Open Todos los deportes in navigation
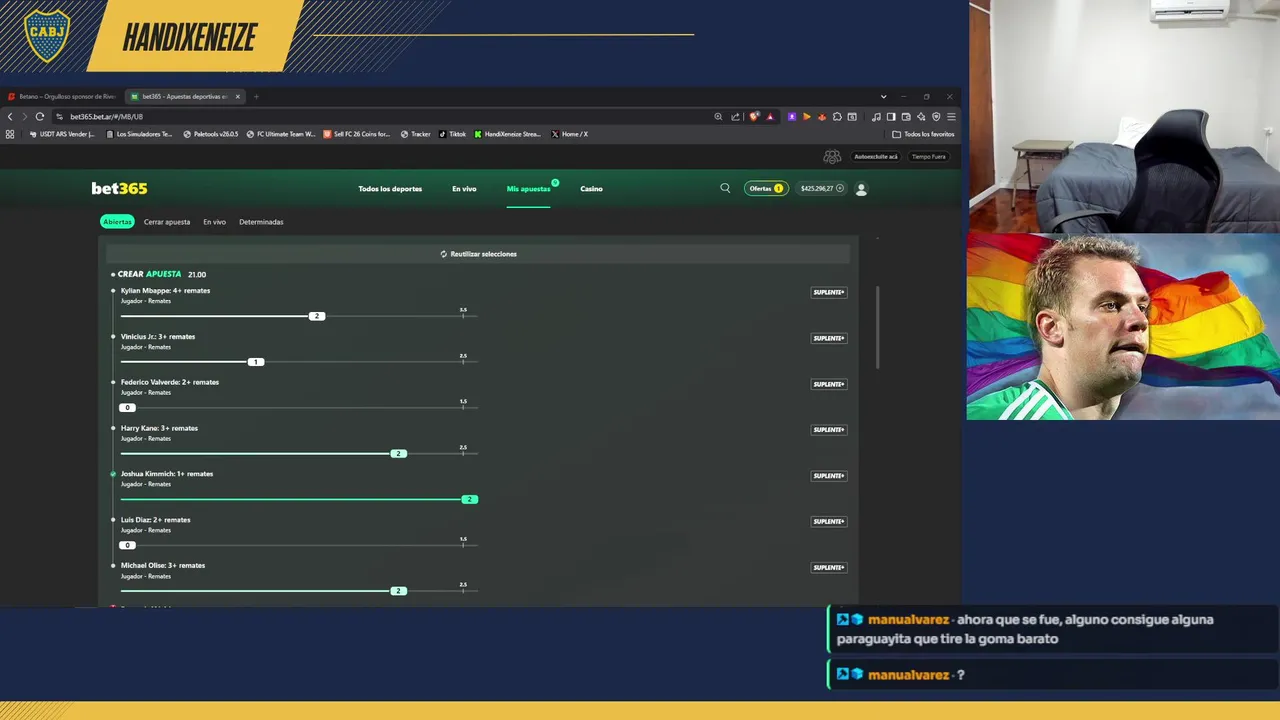1280x720 pixels. click(390, 189)
